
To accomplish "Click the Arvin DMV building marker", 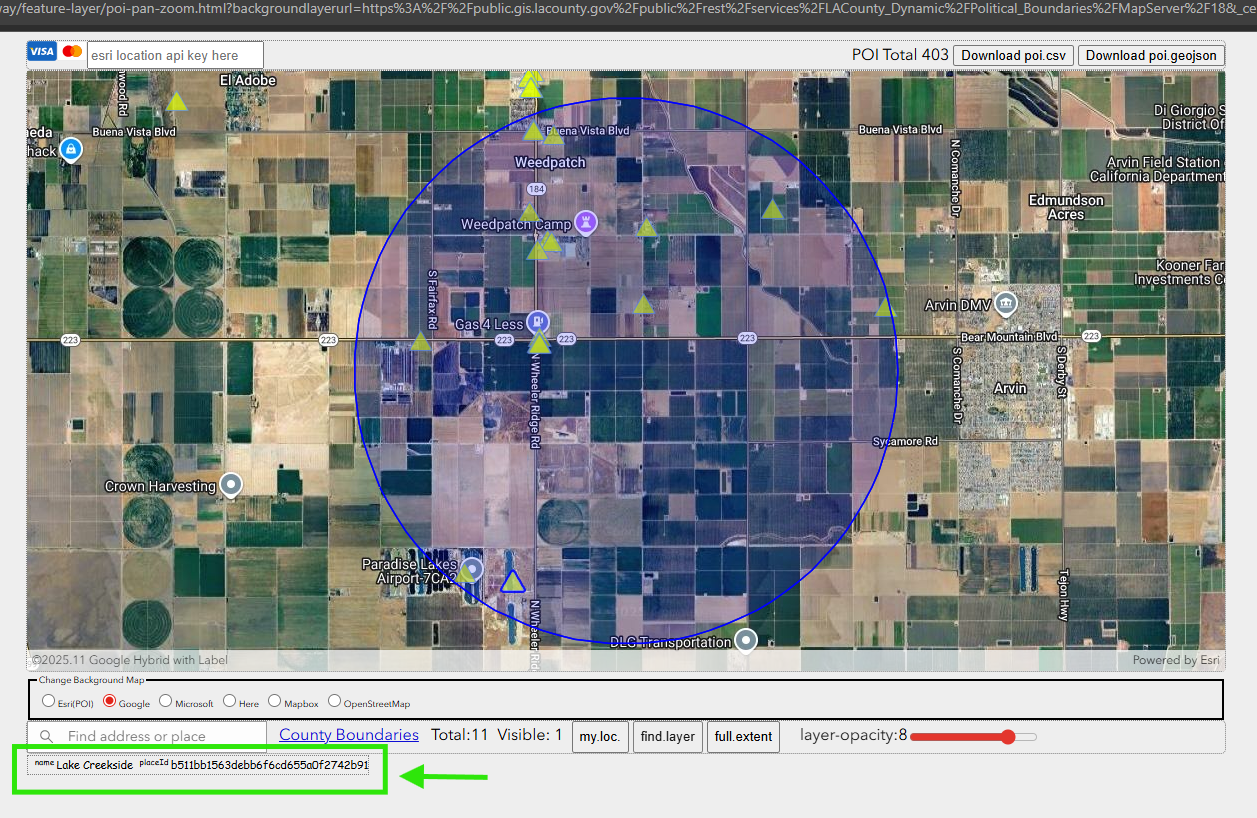I will point(1007,302).
